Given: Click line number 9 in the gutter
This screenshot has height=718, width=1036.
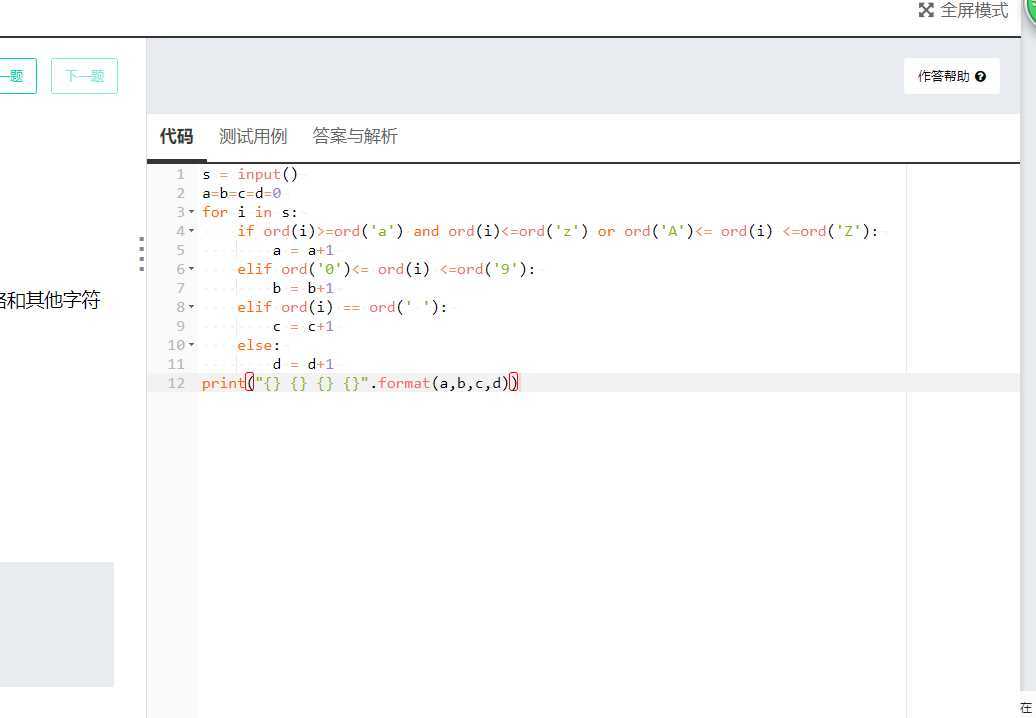Looking at the screenshot, I should (180, 326).
